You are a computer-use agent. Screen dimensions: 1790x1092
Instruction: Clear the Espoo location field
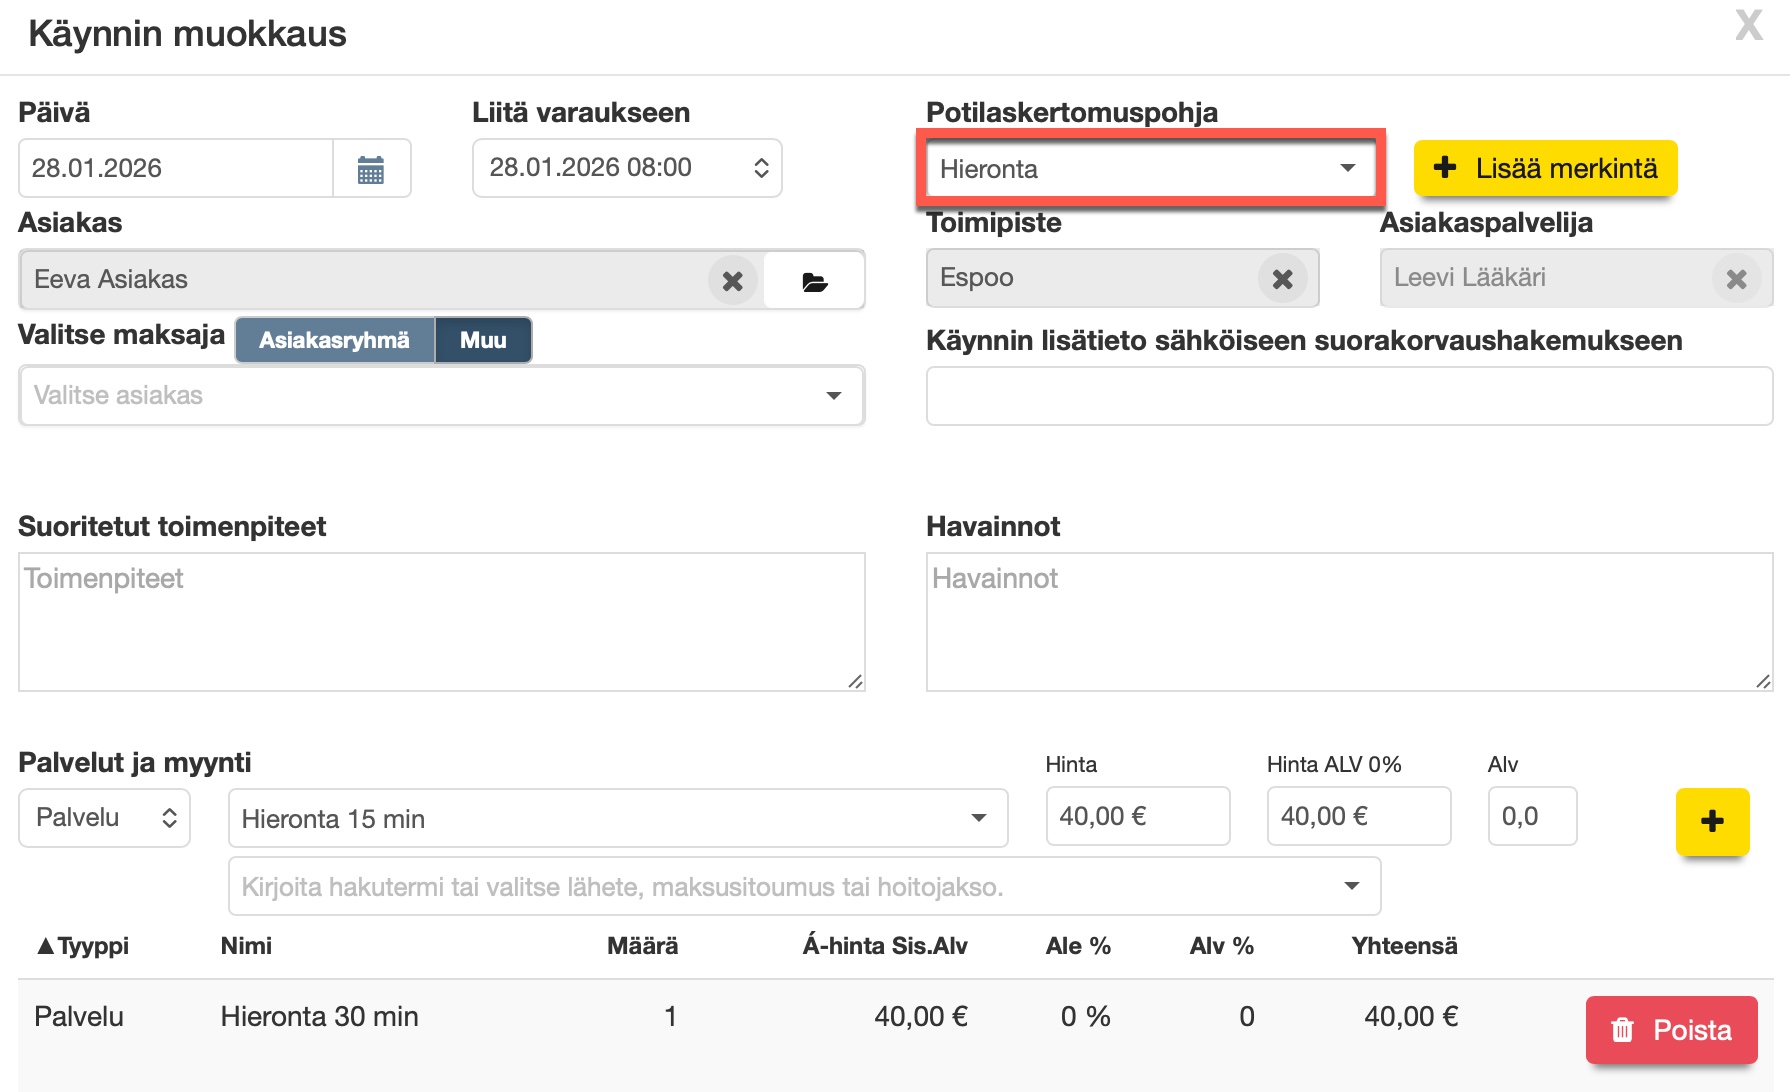click(1282, 279)
